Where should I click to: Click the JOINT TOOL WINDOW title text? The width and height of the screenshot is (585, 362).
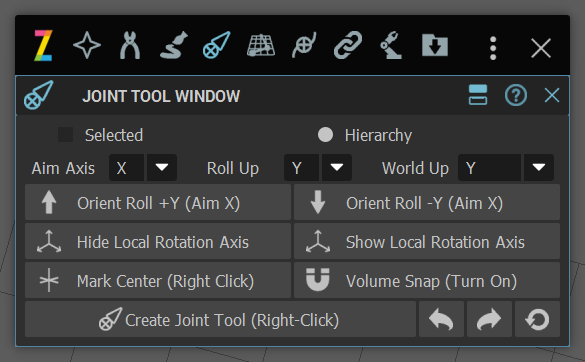point(161,96)
